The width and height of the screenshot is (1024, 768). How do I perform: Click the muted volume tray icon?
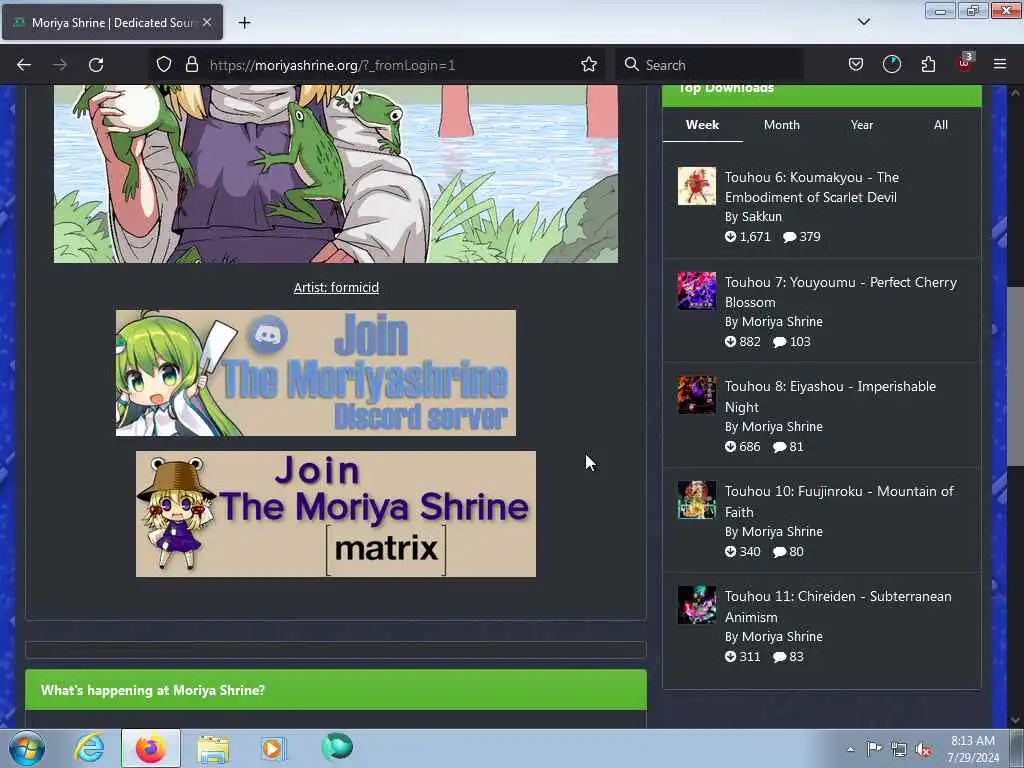click(923, 749)
